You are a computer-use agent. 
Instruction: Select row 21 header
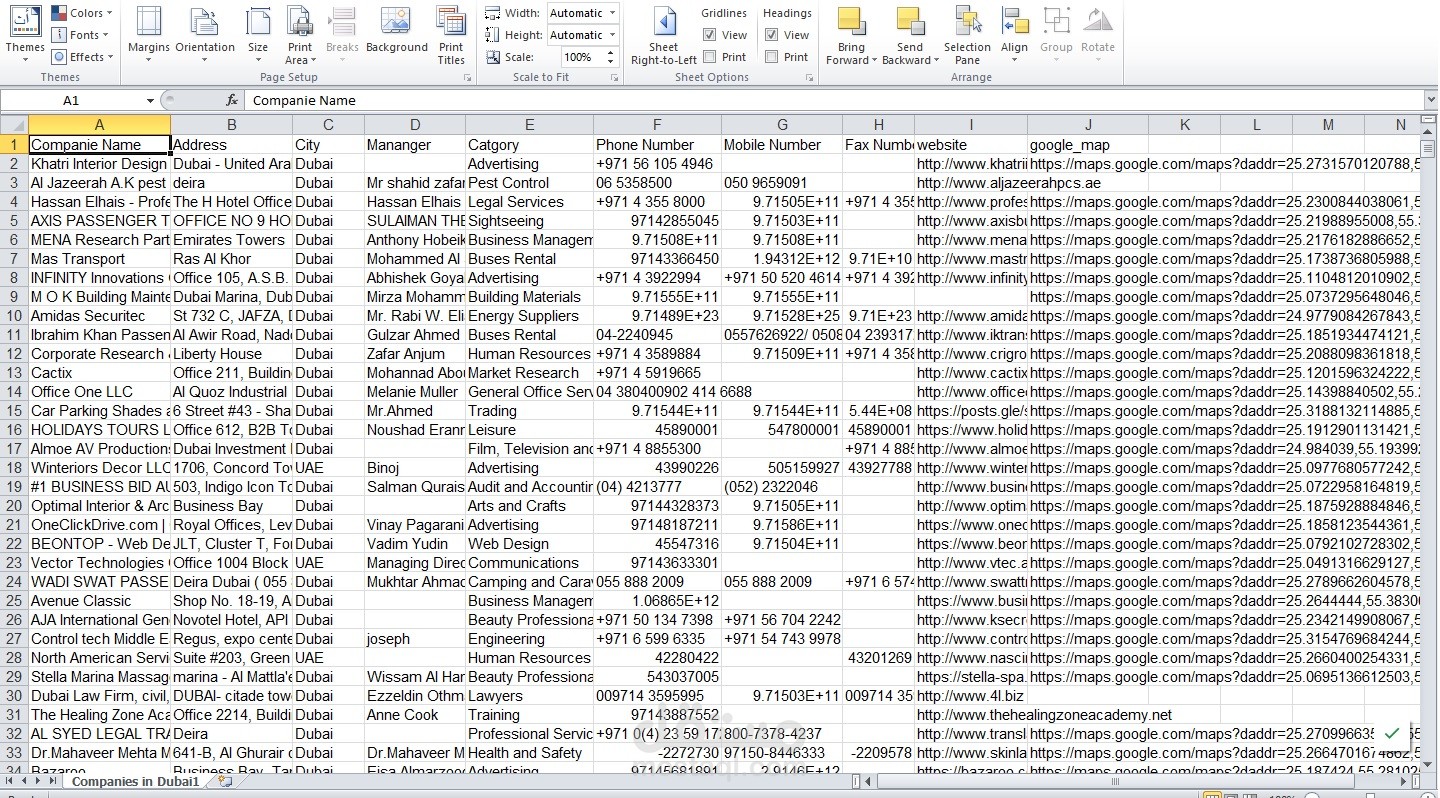coord(14,525)
